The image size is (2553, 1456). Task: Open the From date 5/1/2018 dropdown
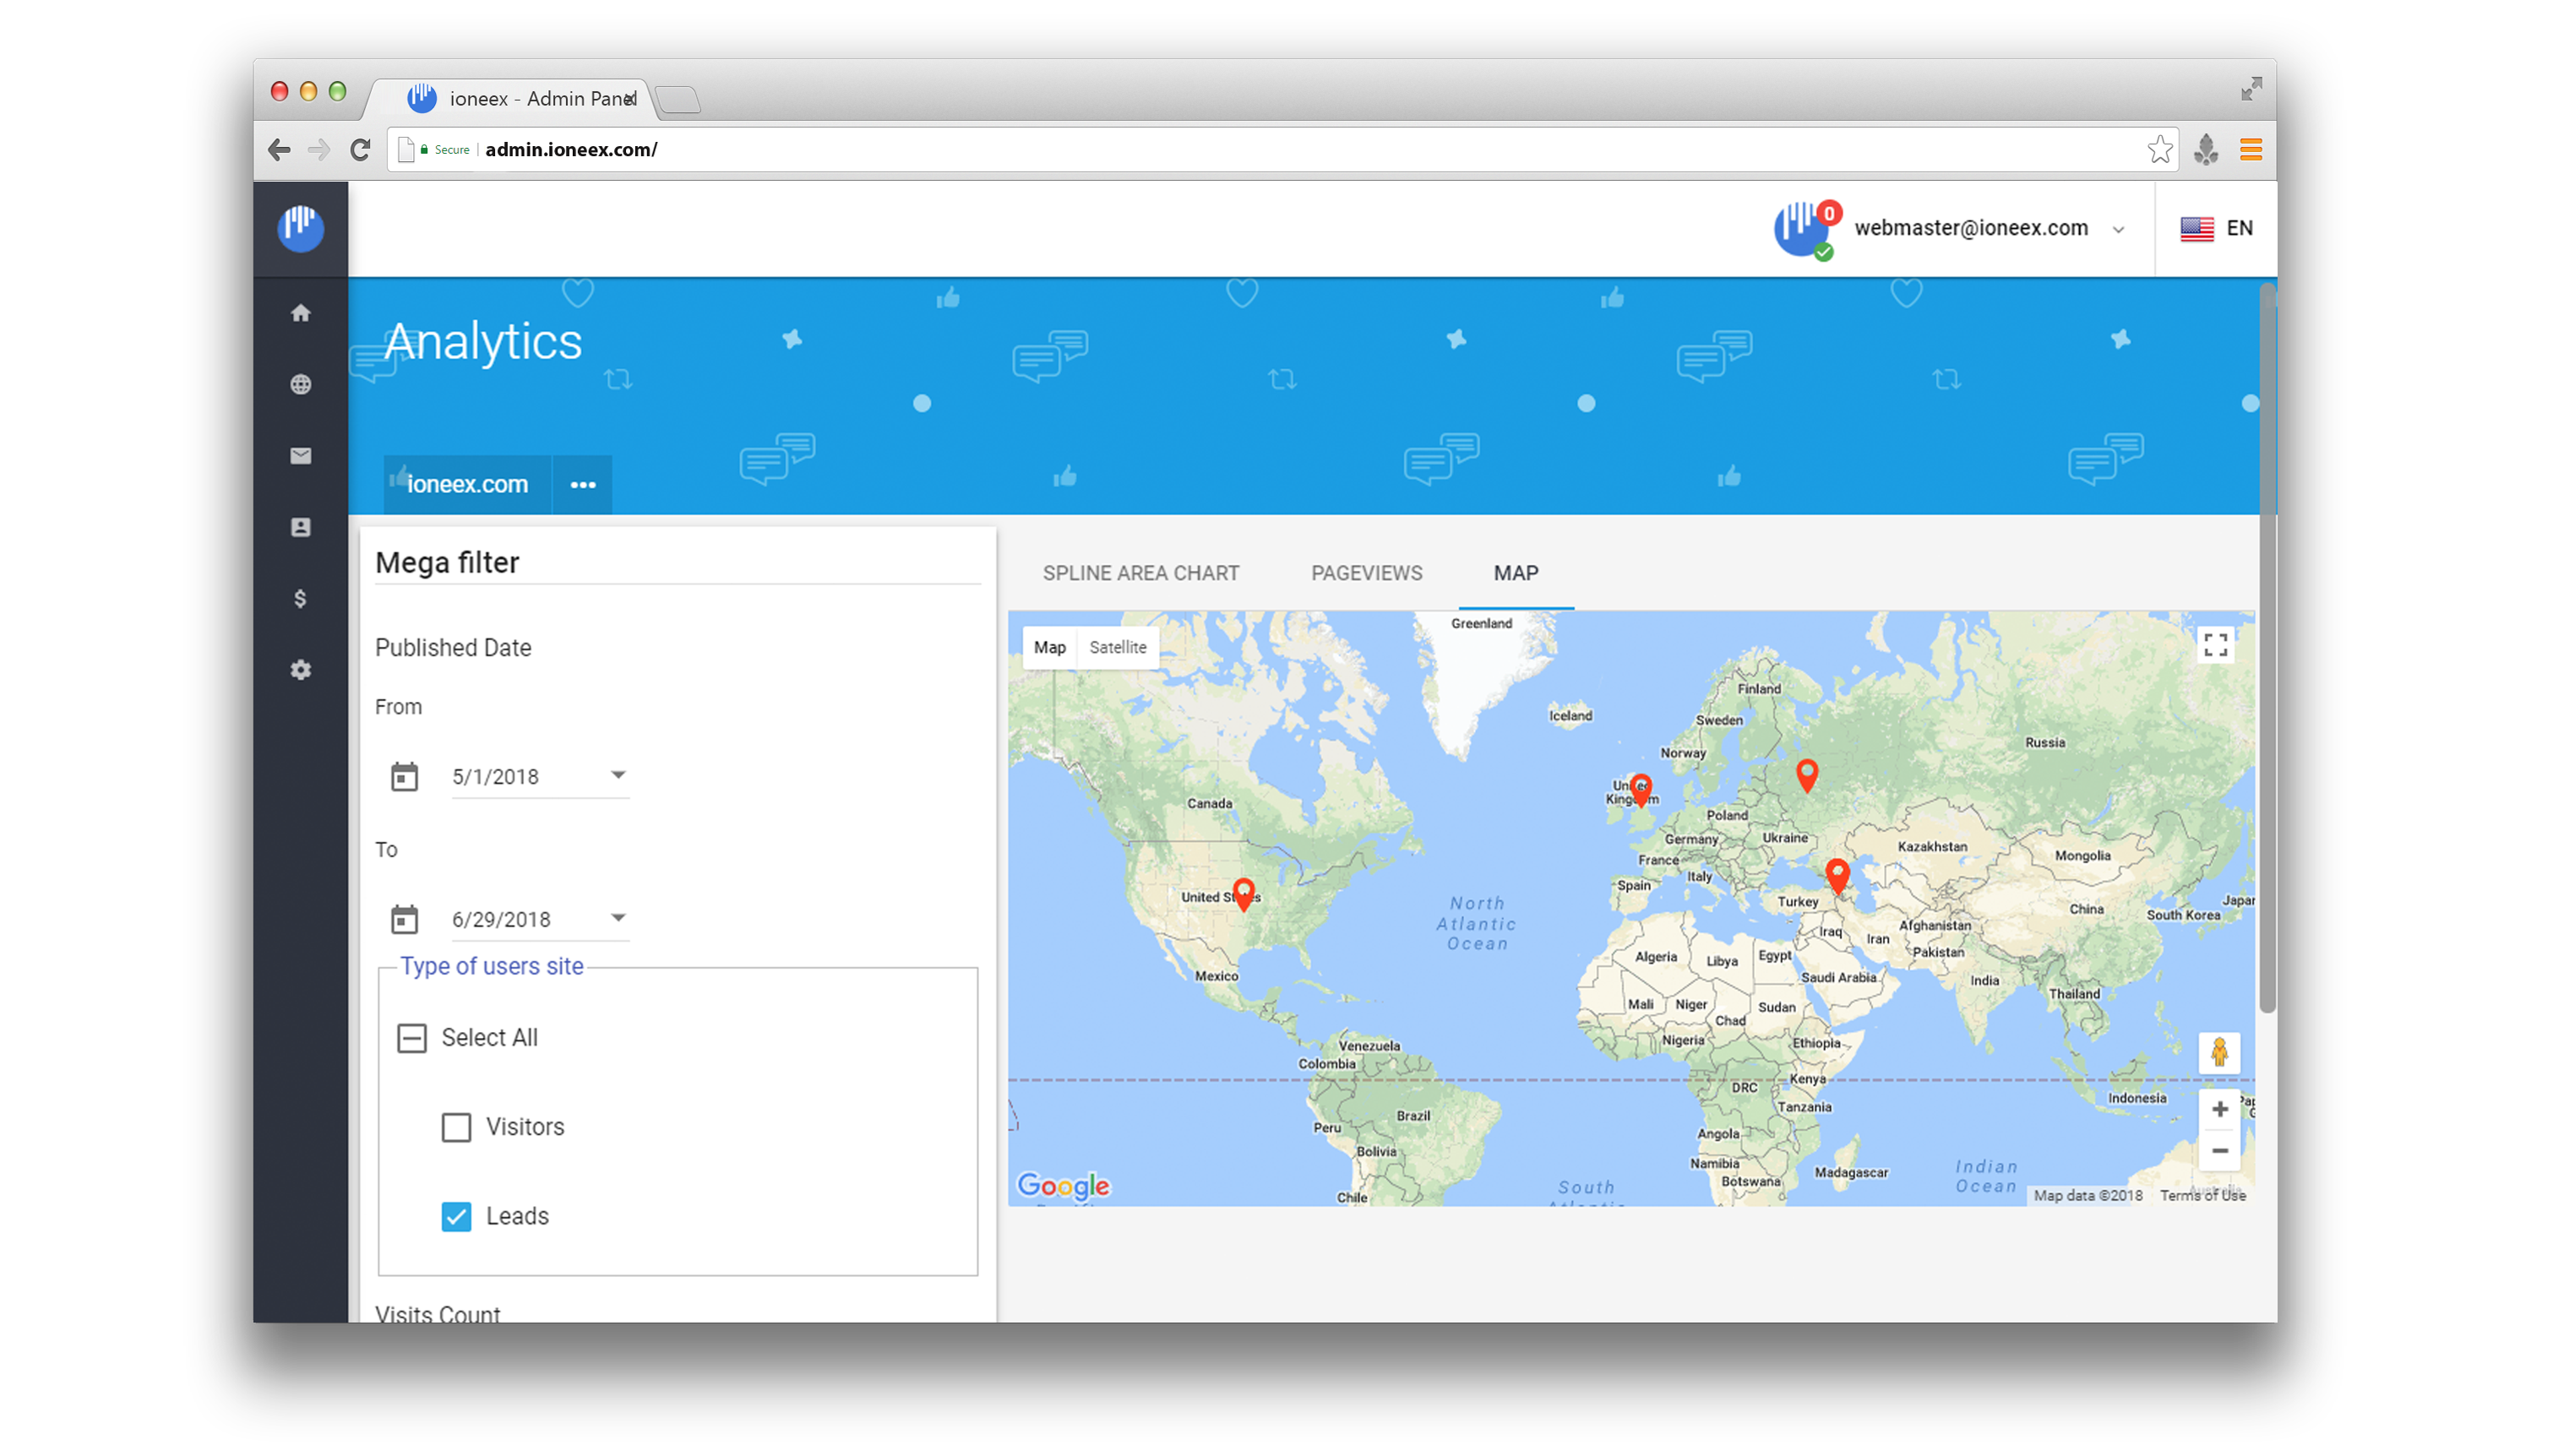tap(618, 776)
